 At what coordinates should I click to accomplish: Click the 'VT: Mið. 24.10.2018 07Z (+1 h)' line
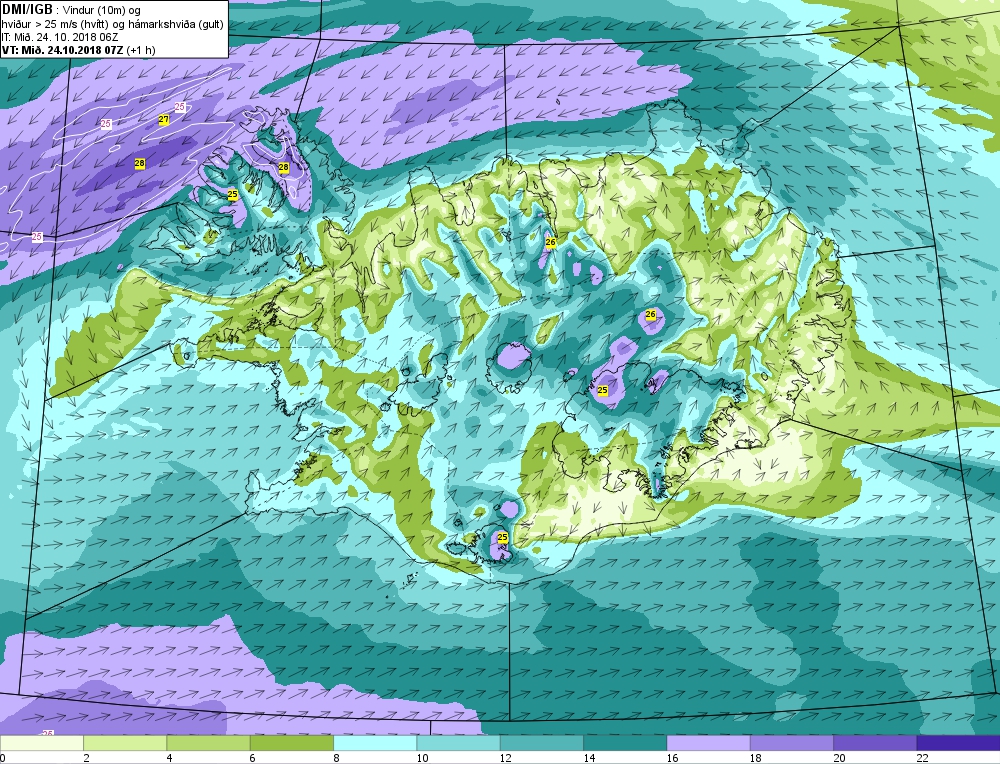[x=78, y=50]
